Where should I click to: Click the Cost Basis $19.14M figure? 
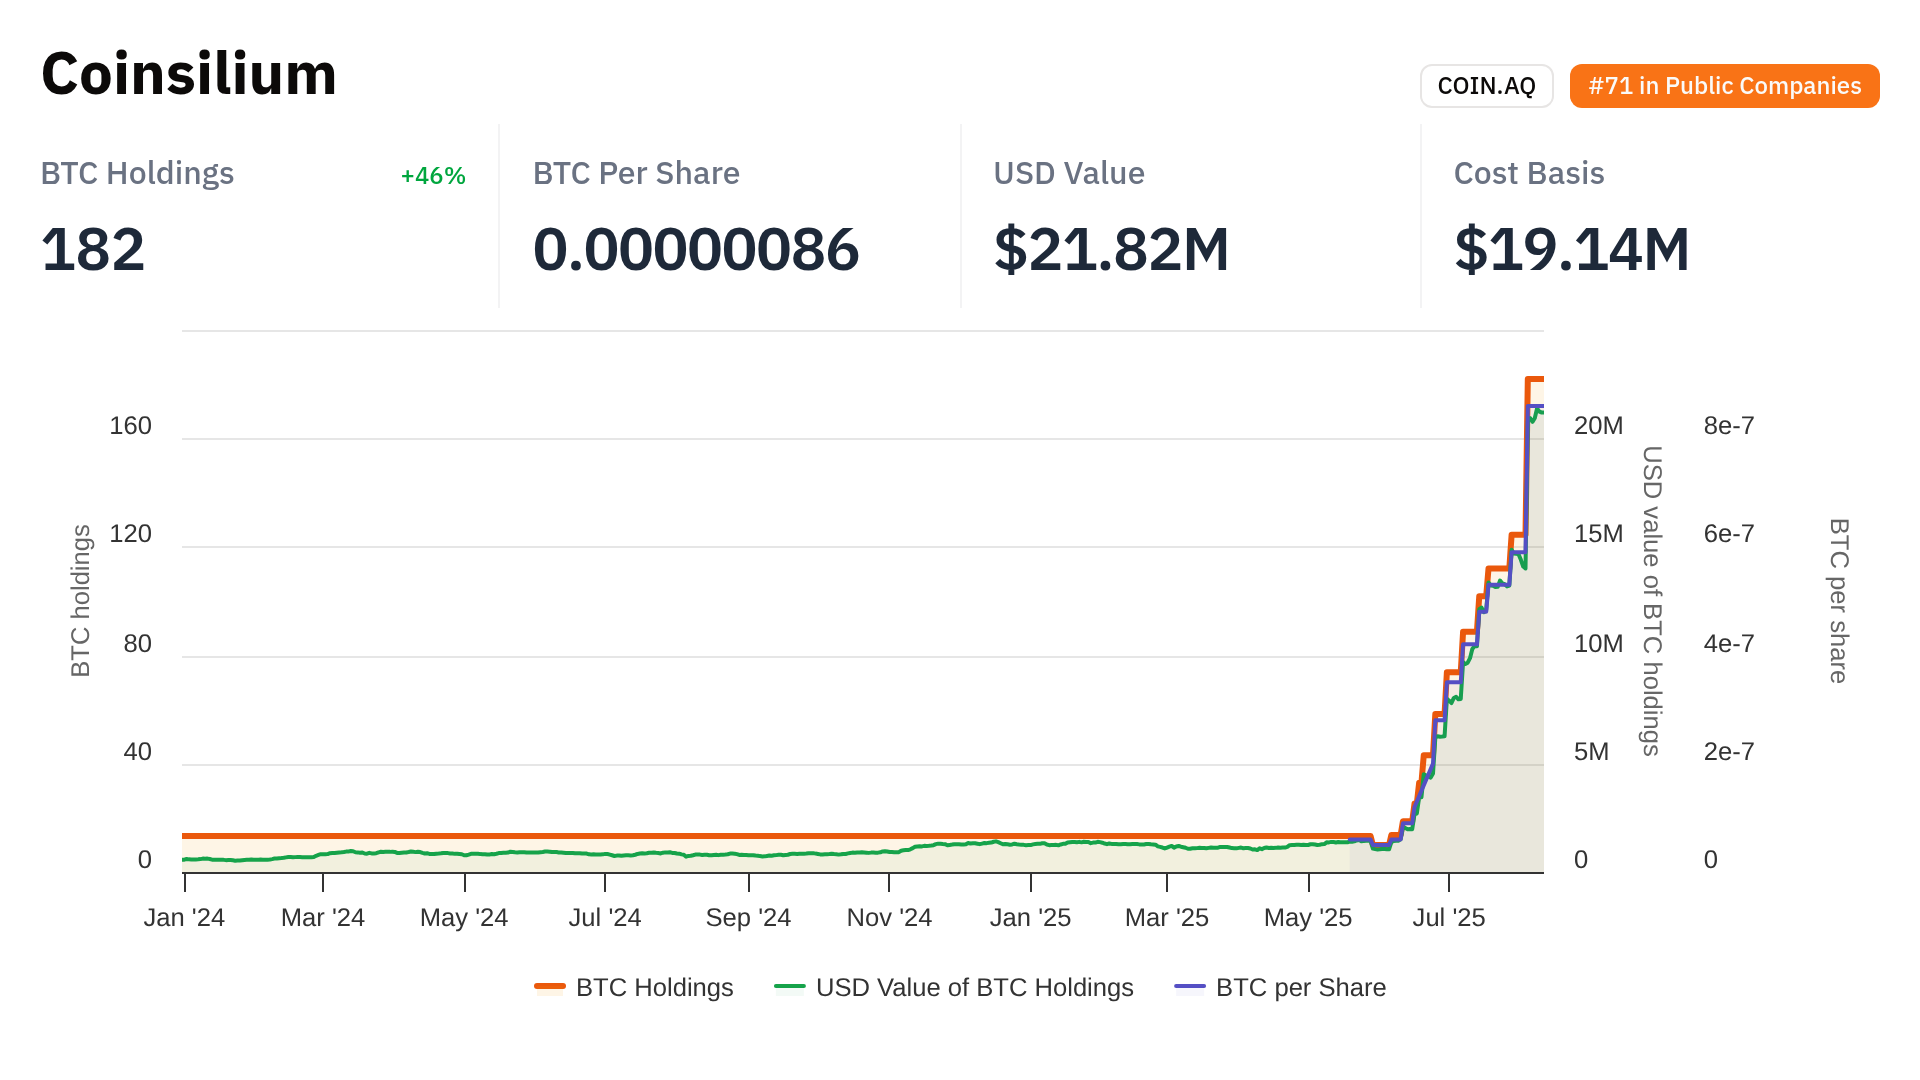[x=1571, y=249]
